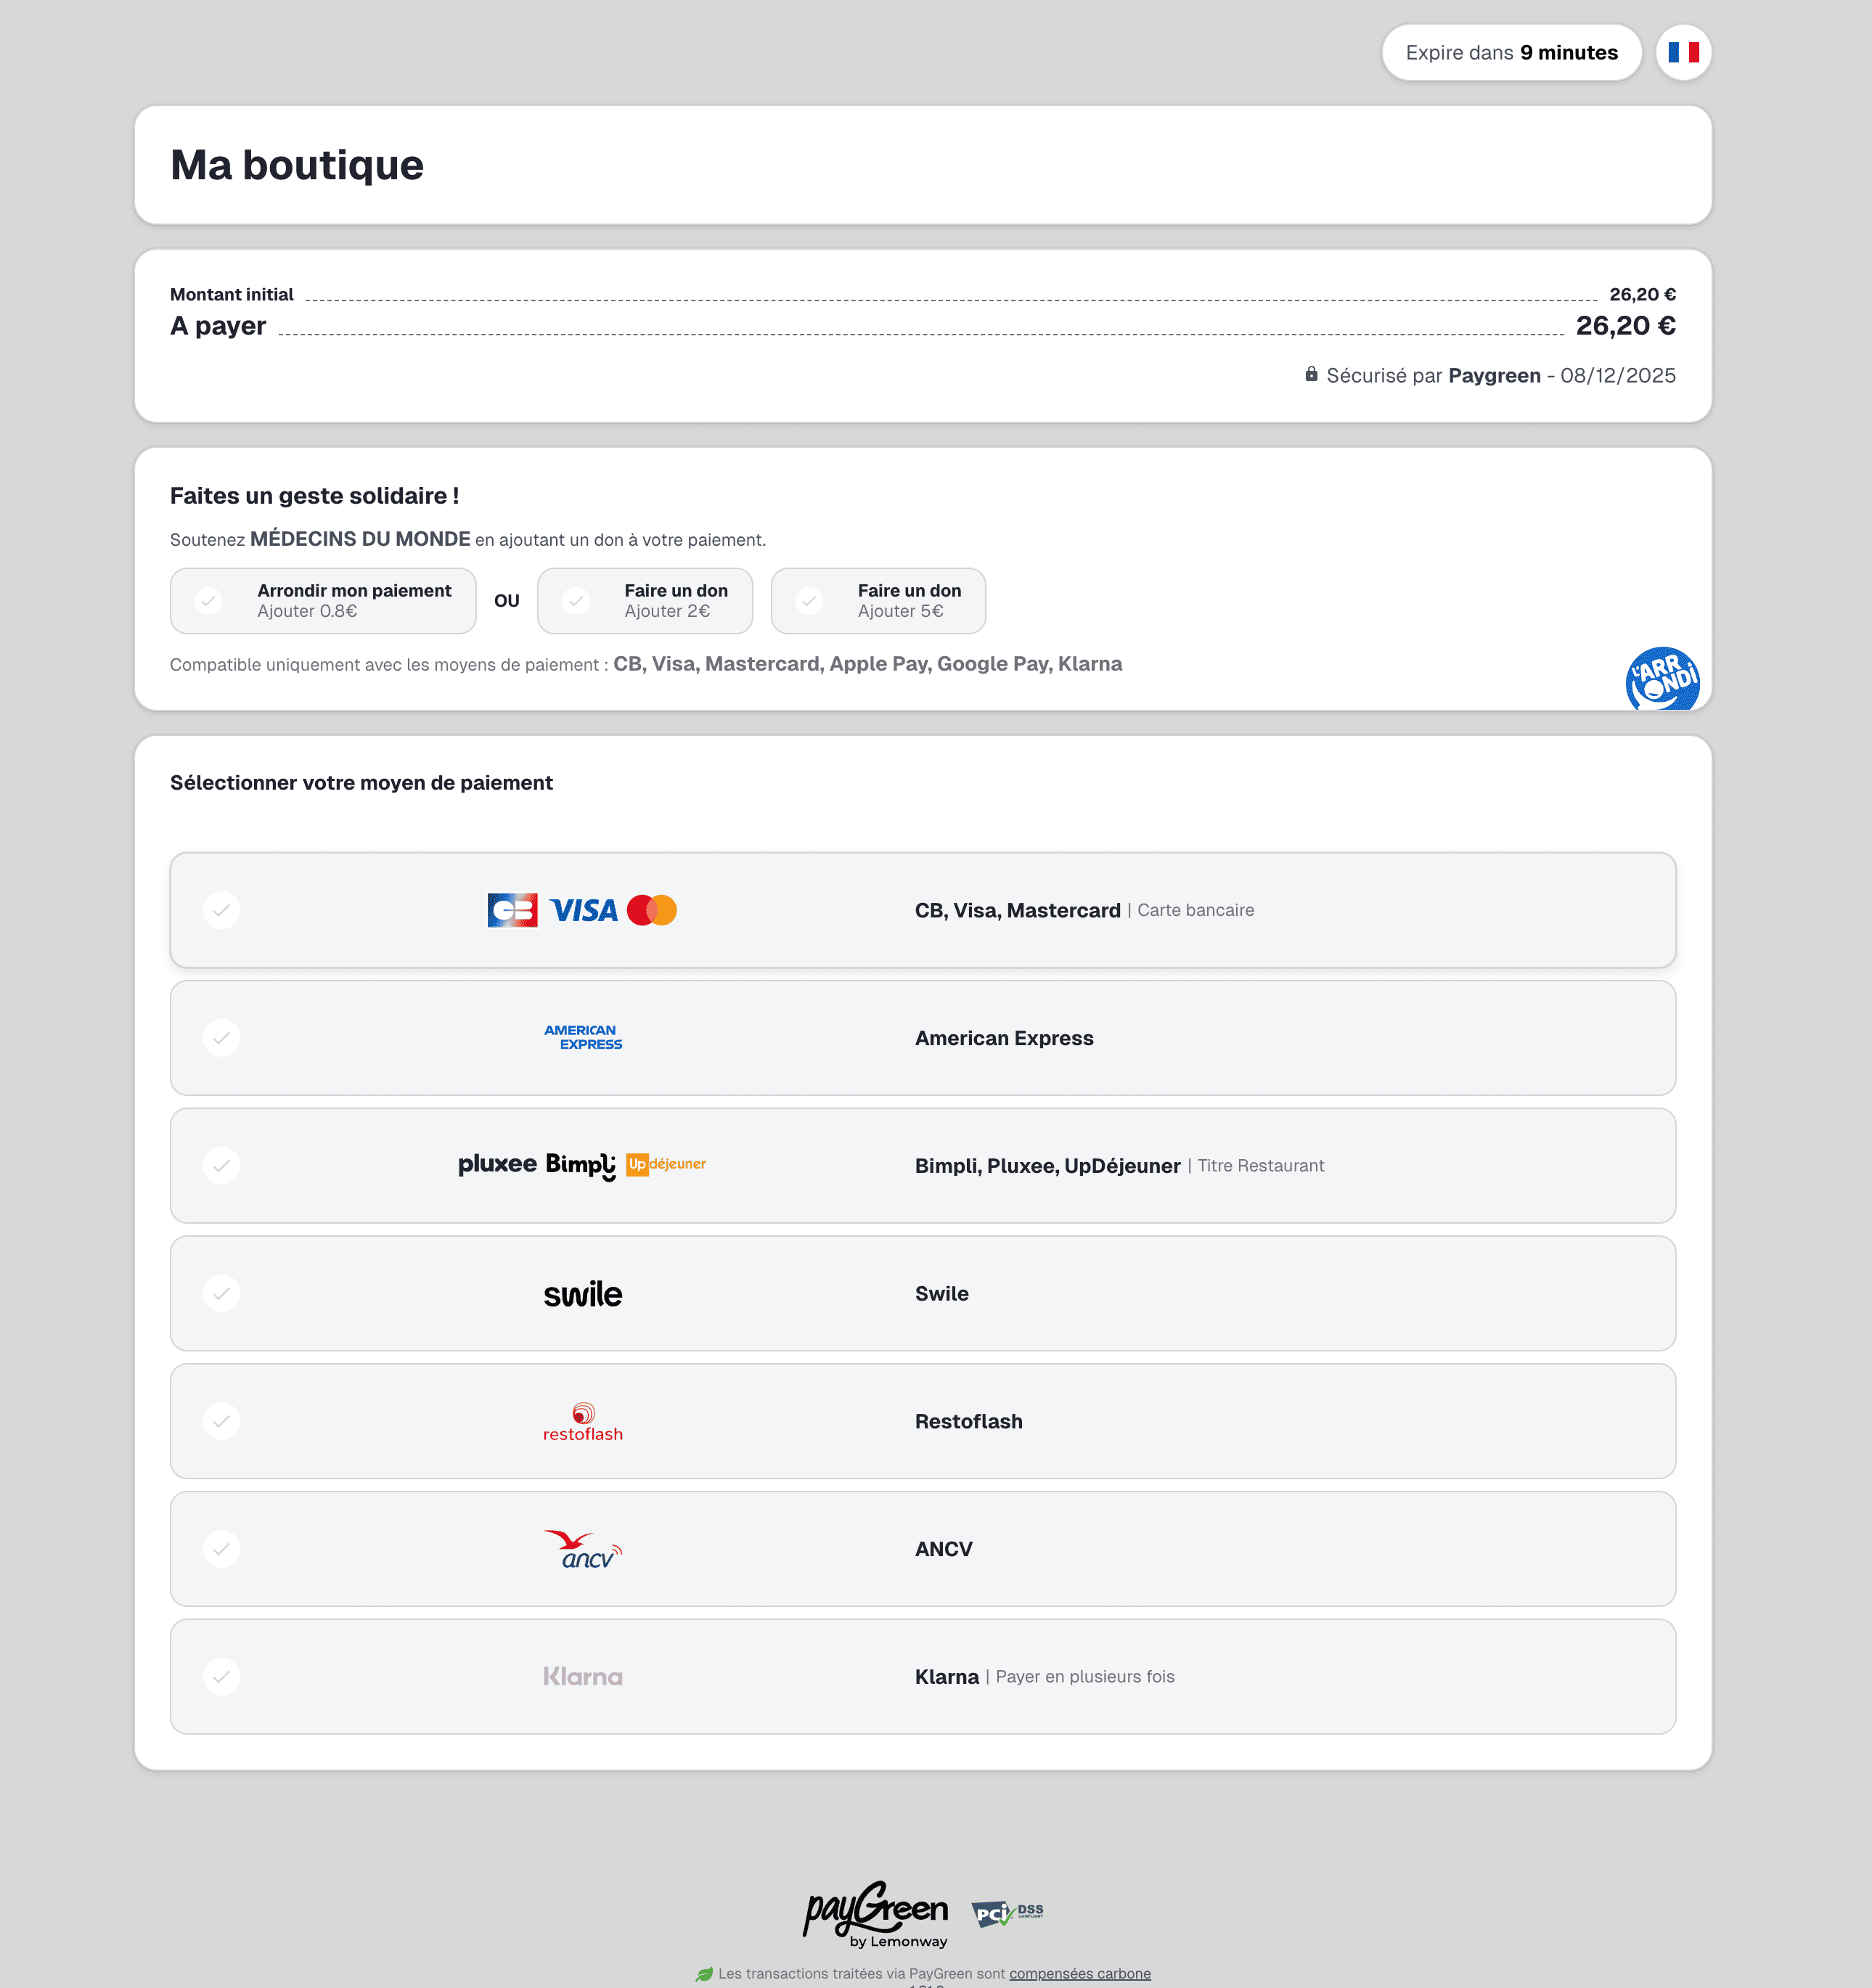Select the Swile payment logo
Image resolution: width=1872 pixels, height=1988 pixels.
pyautogui.click(x=583, y=1293)
